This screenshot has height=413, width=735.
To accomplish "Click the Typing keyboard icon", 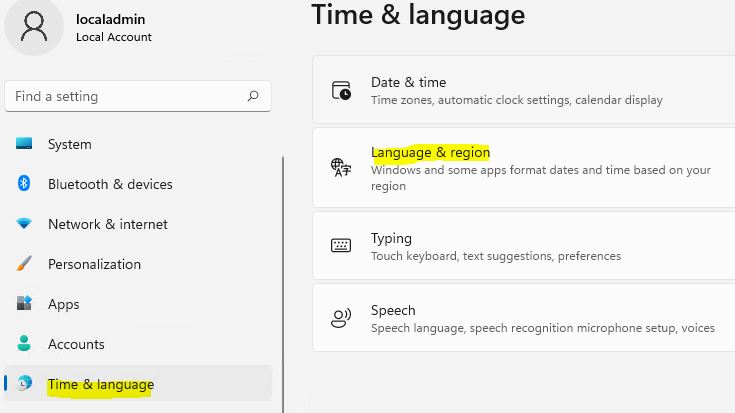I will (x=341, y=245).
